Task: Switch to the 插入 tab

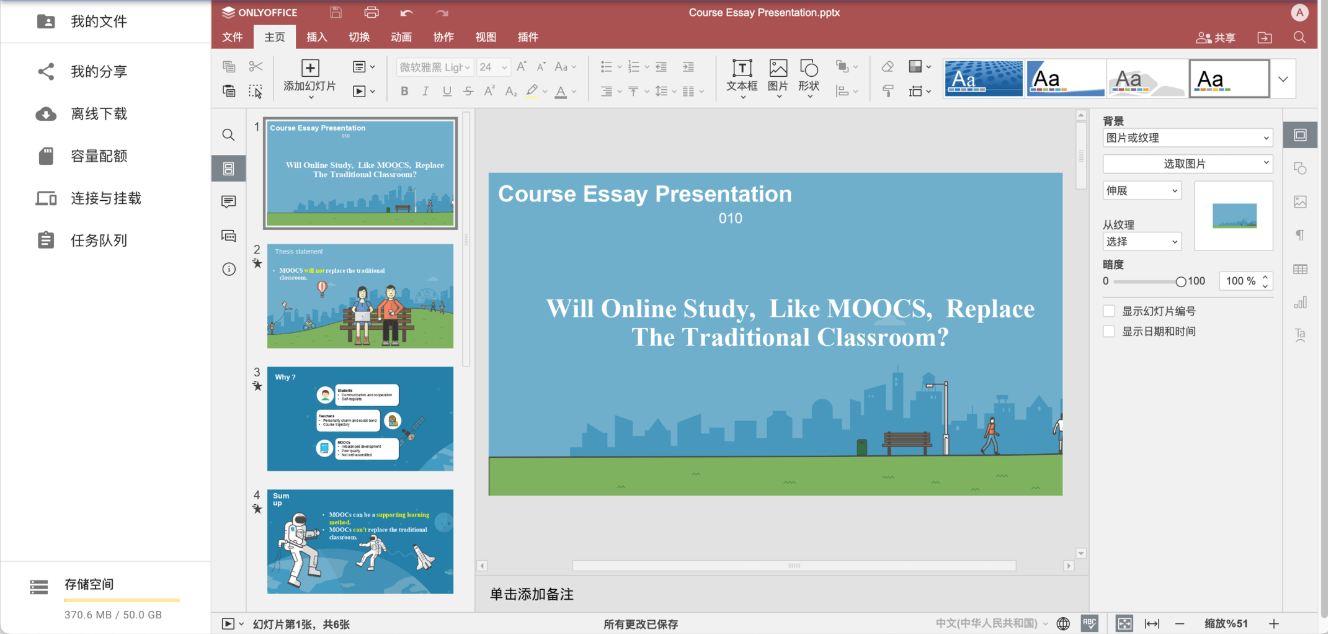Action: 317,37
